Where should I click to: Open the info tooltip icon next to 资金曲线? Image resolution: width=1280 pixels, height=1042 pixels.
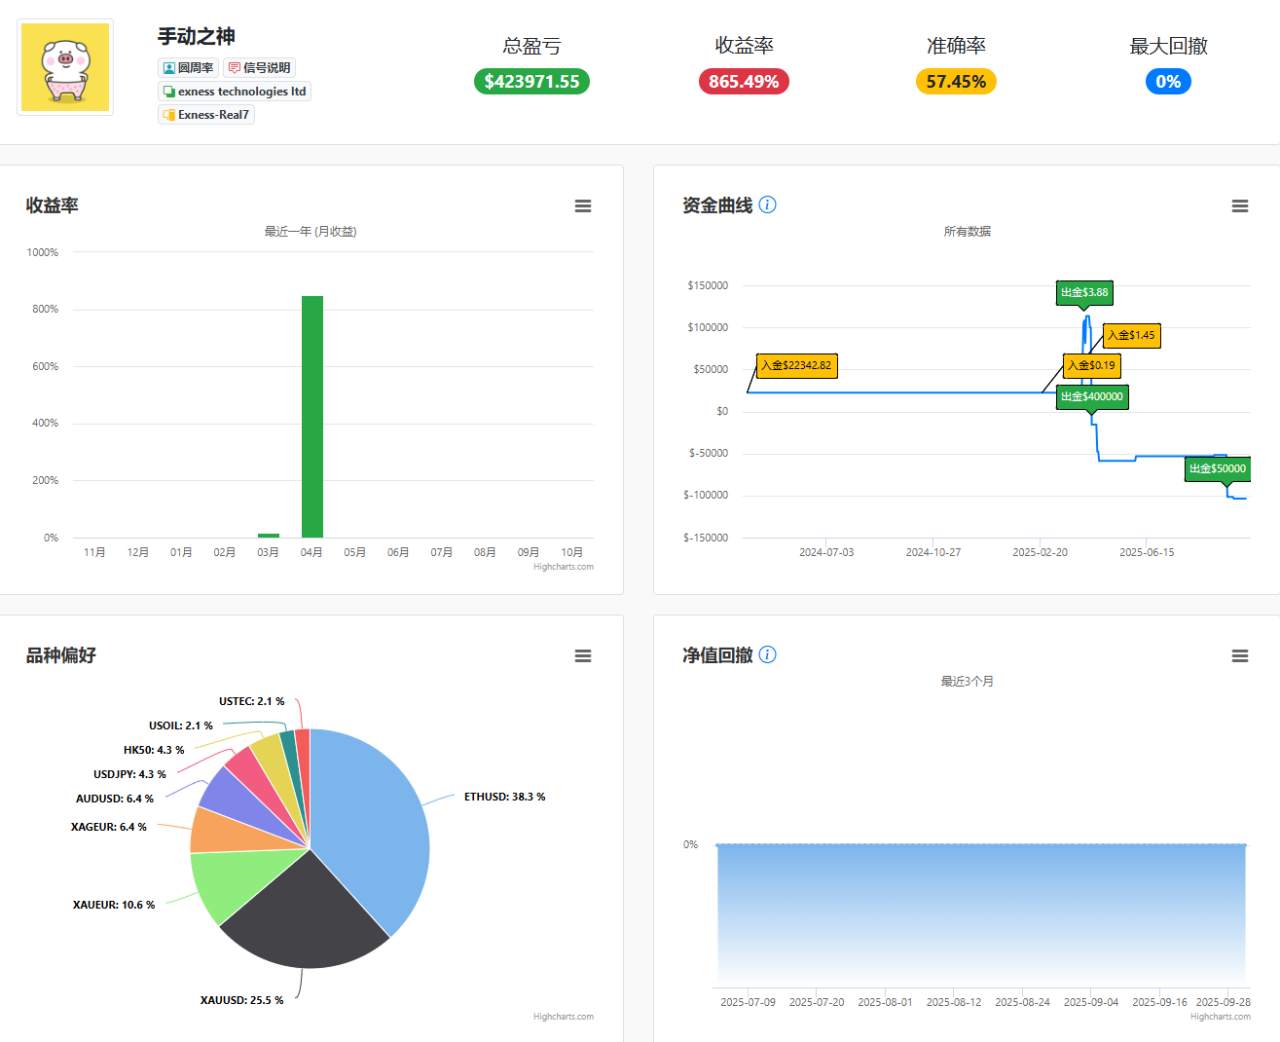(x=767, y=204)
